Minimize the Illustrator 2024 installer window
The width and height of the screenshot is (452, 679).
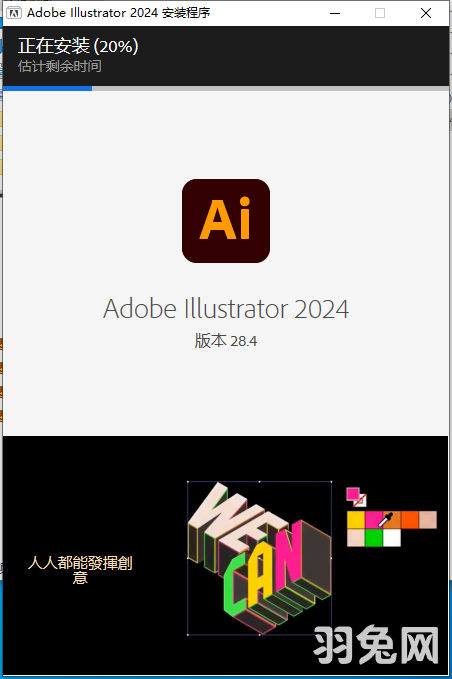tap(335, 13)
